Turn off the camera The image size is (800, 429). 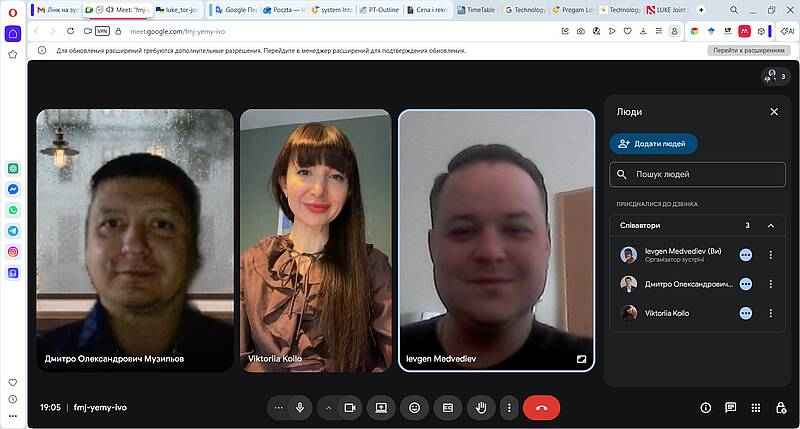point(350,408)
